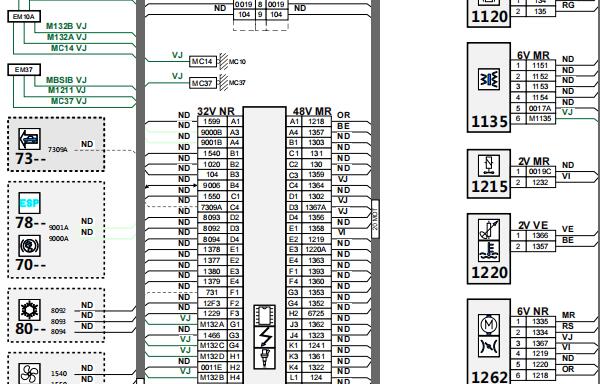Select wire cell 1367A at pin D3

317,207
